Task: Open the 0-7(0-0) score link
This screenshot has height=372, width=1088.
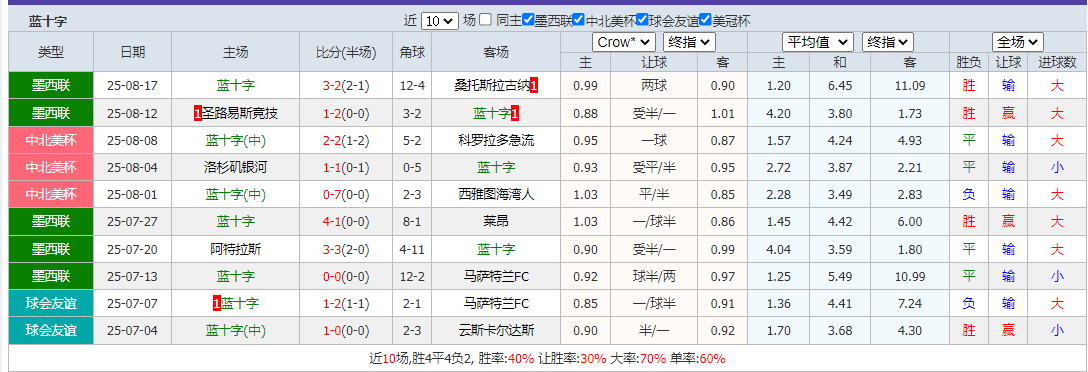Action: coord(346,195)
